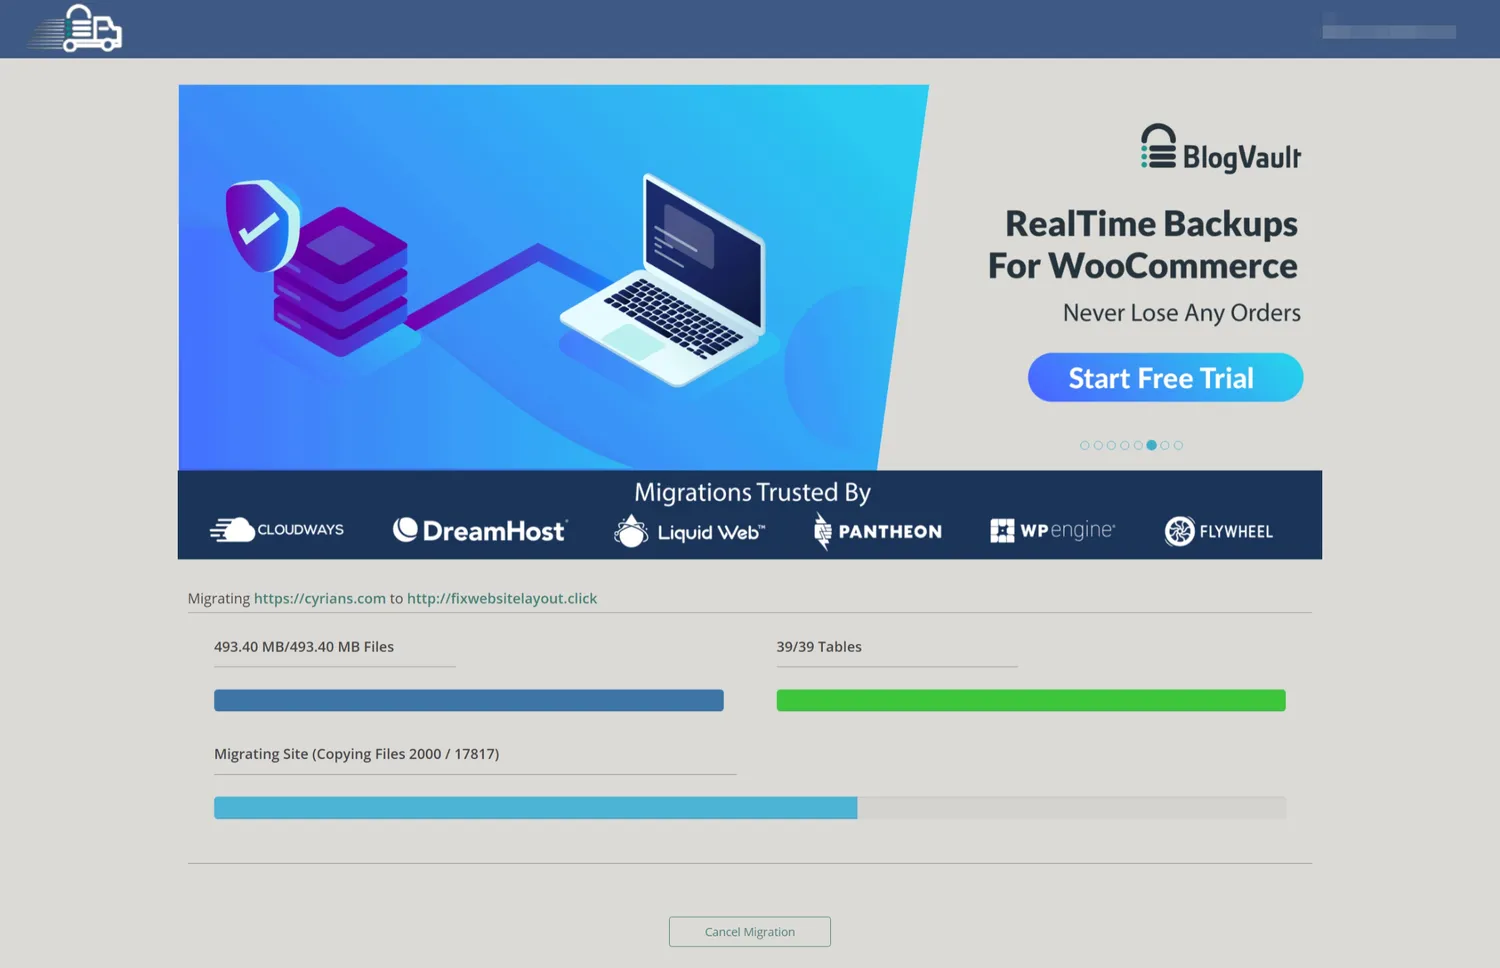
Task: Cancel the migration in progress
Action: click(x=749, y=931)
